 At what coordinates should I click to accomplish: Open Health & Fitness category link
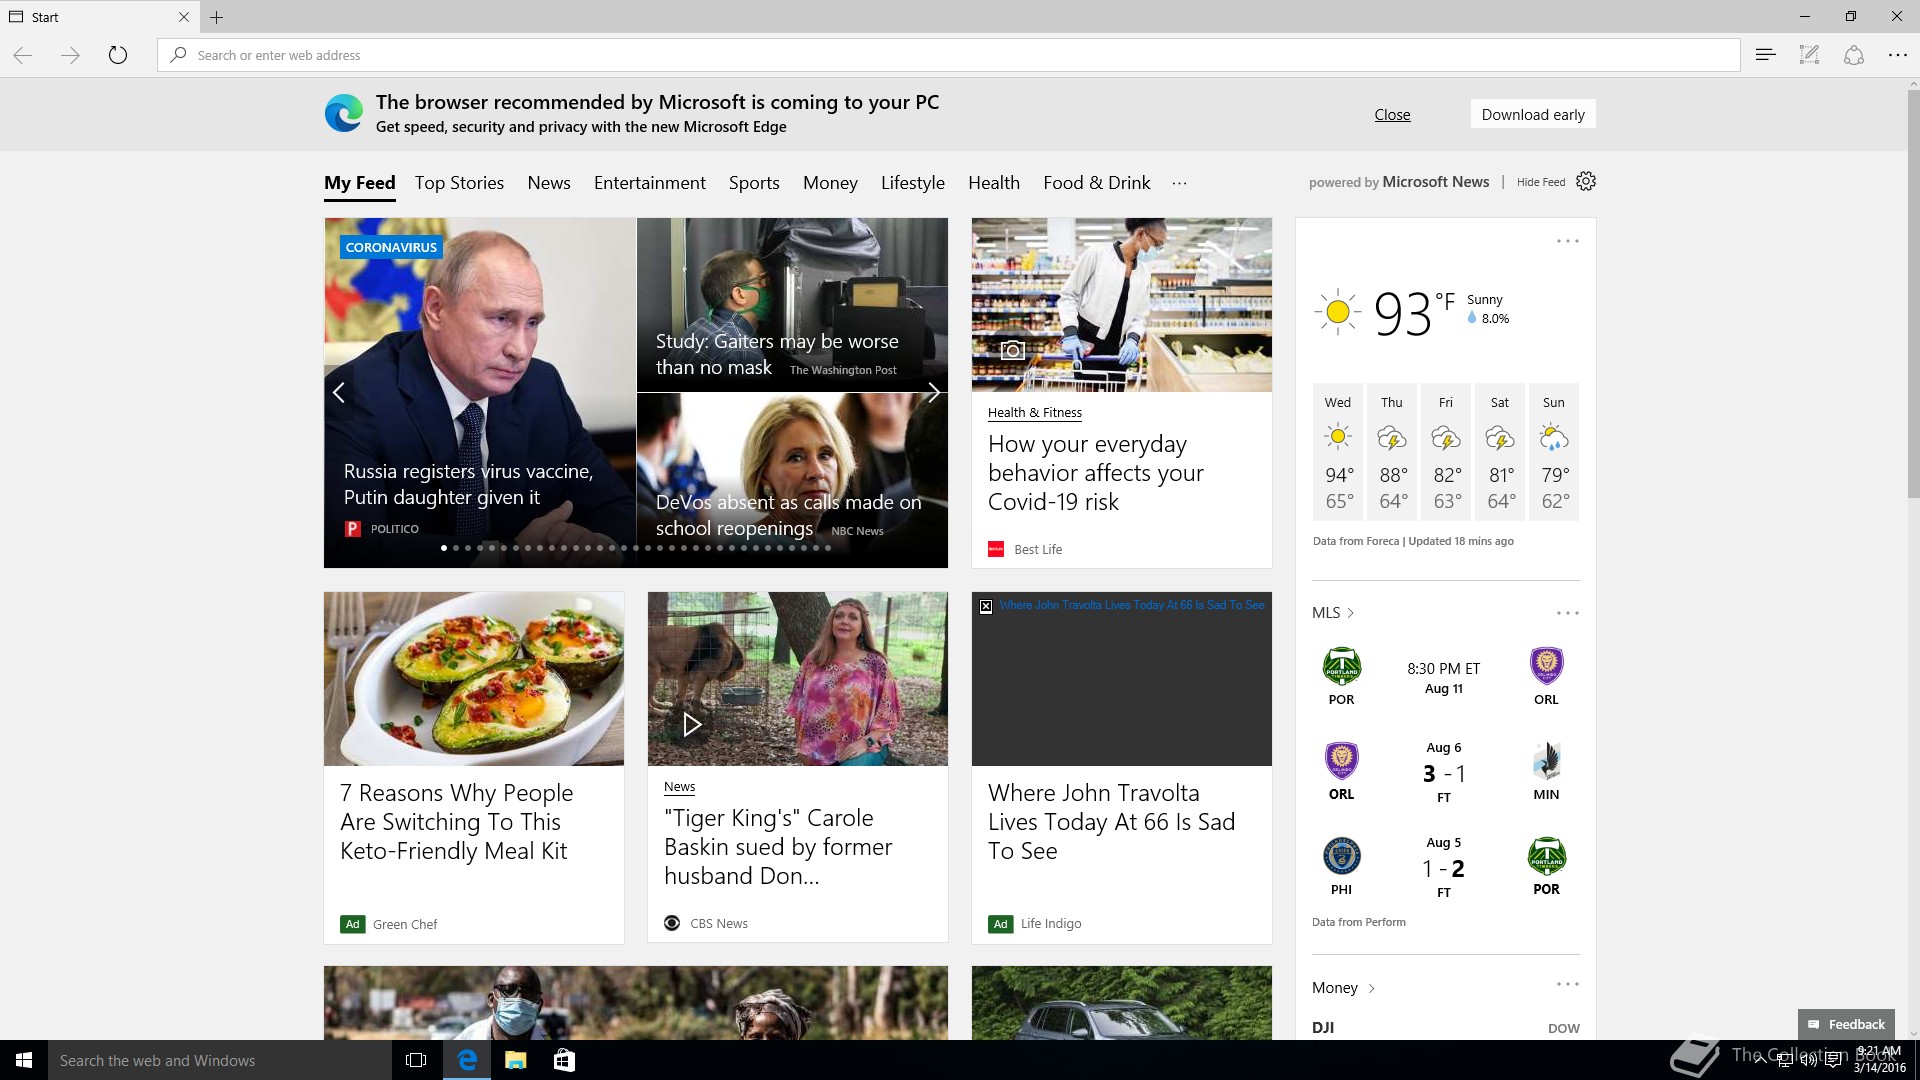1035,412
